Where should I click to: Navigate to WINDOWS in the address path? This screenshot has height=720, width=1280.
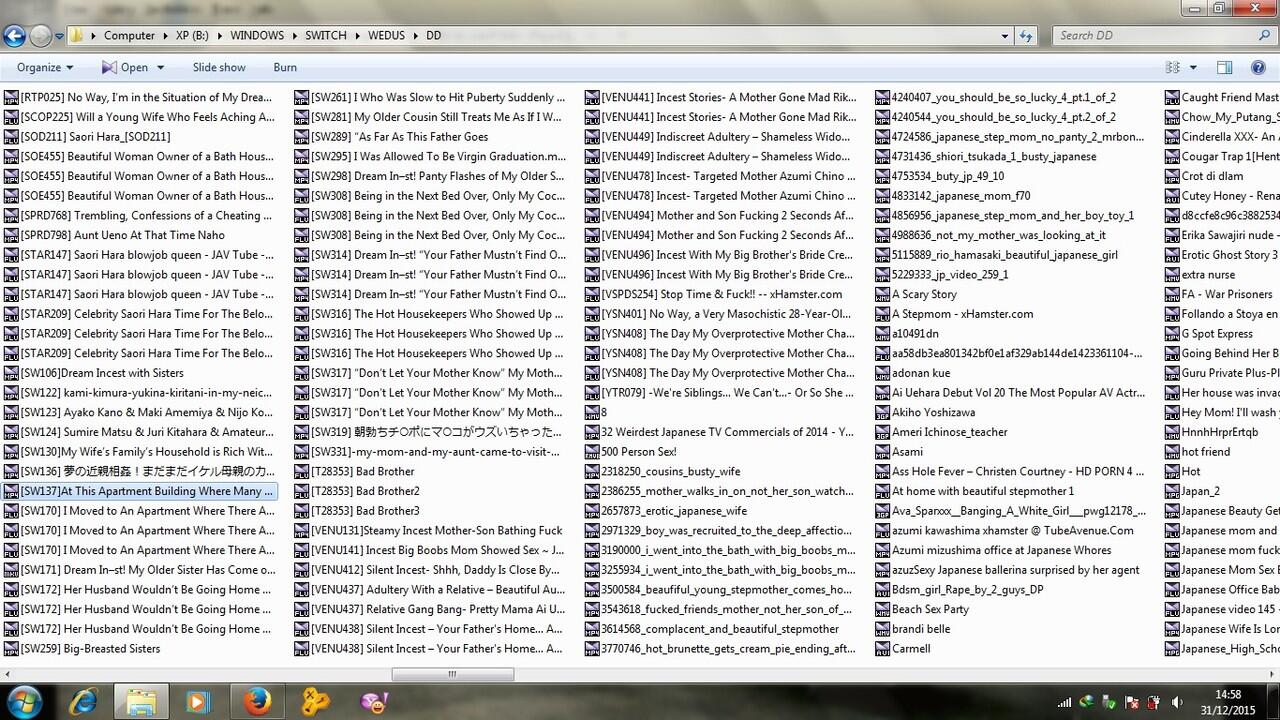pos(257,36)
